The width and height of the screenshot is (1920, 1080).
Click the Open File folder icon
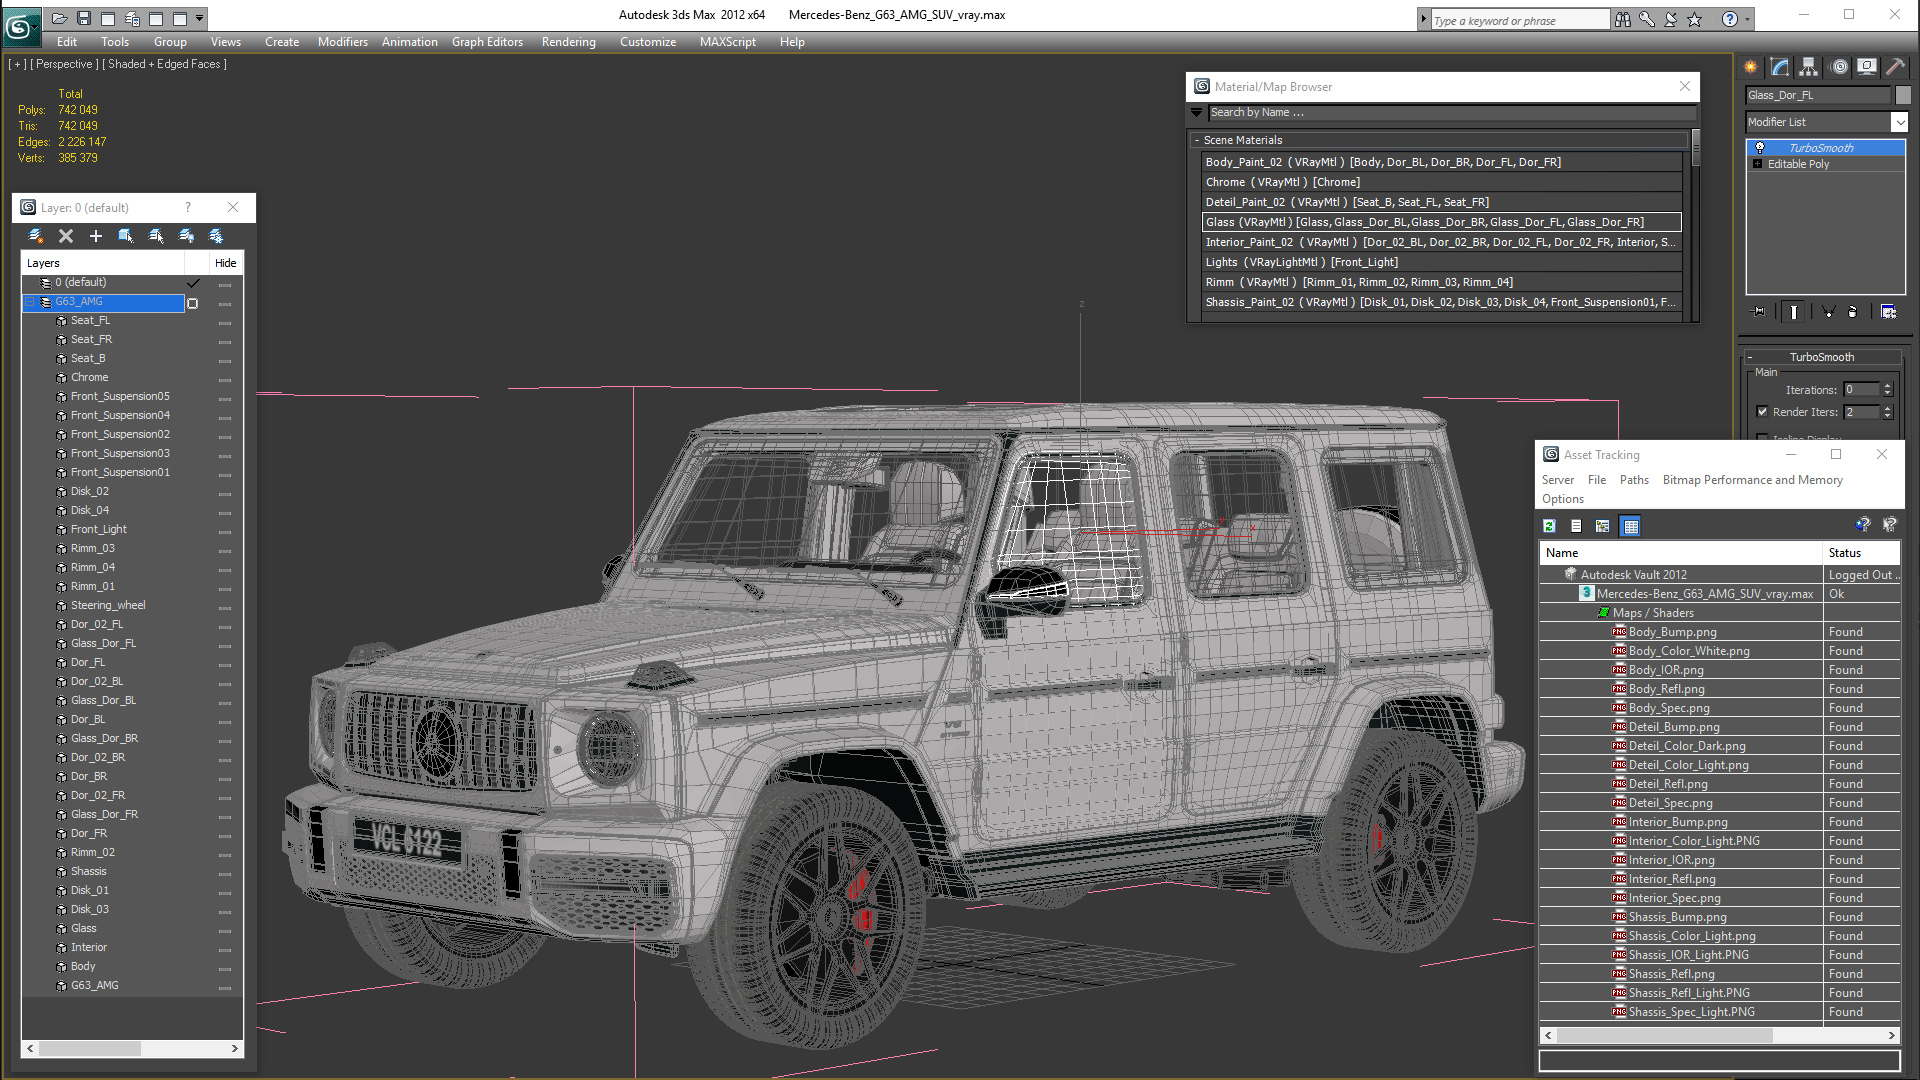(x=59, y=18)
